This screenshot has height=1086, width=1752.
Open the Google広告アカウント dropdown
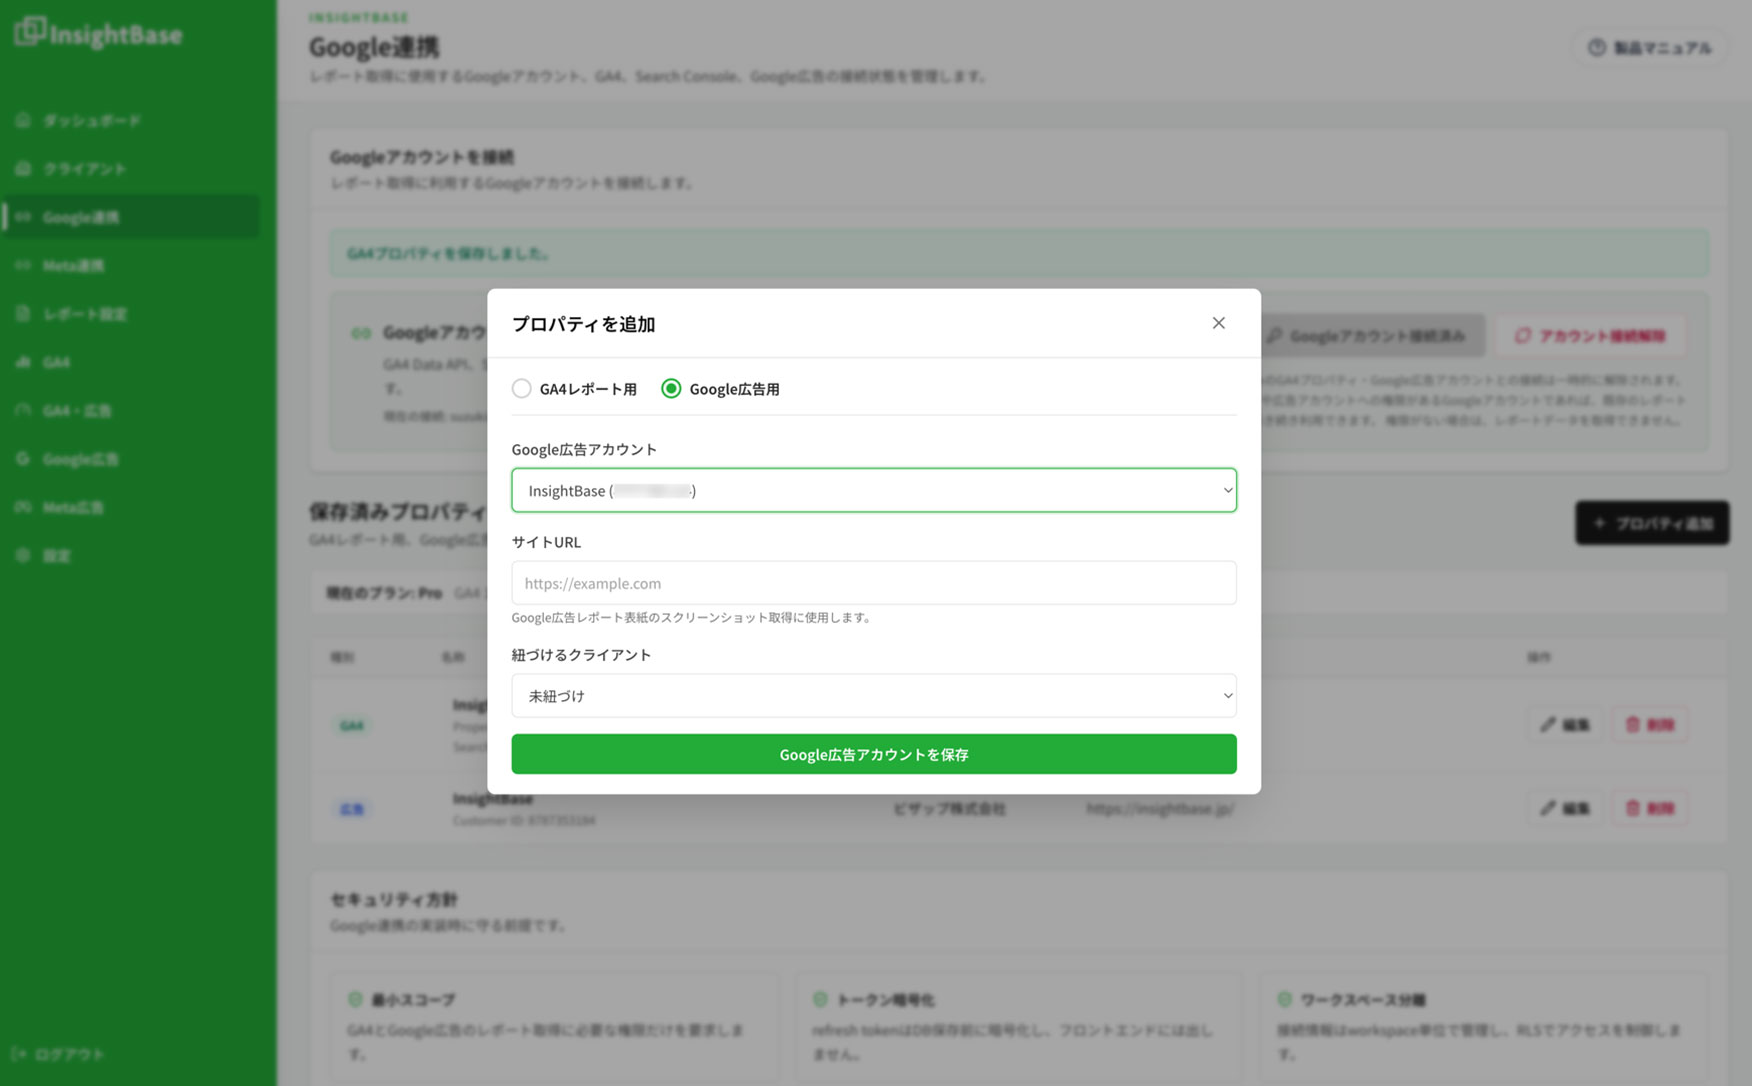tap(874, 490)
